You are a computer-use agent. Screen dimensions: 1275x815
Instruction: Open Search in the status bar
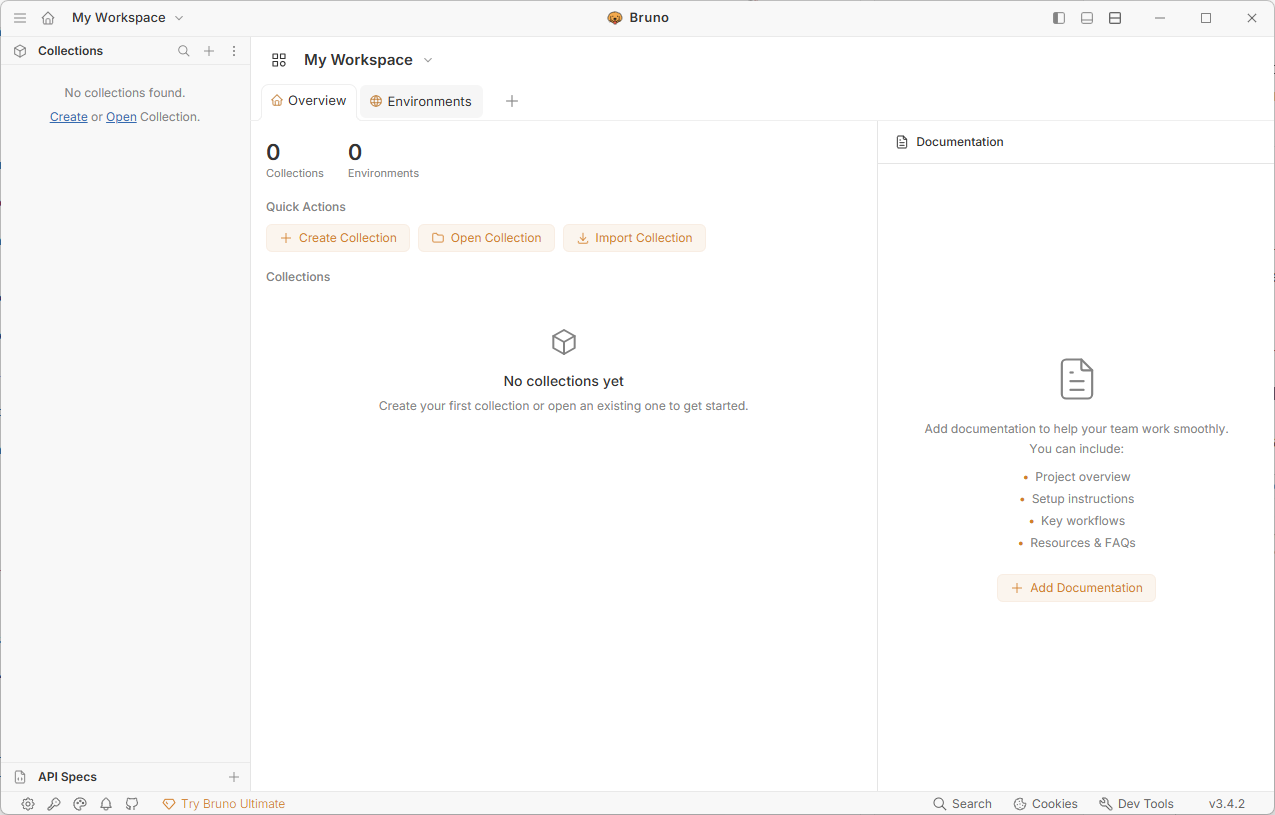(x=962, y=804)
